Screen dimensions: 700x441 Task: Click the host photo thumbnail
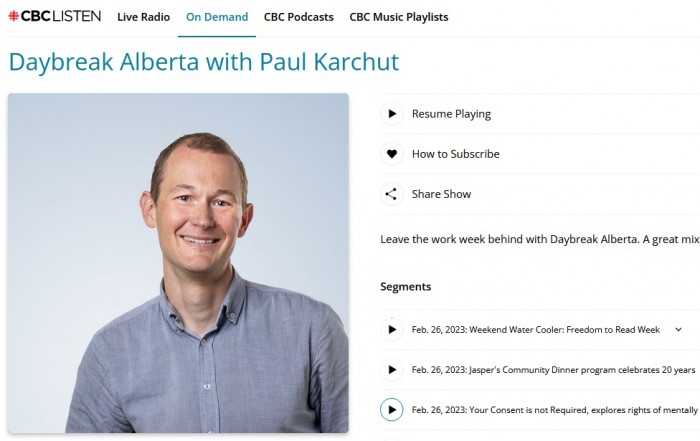click(178, 263)
